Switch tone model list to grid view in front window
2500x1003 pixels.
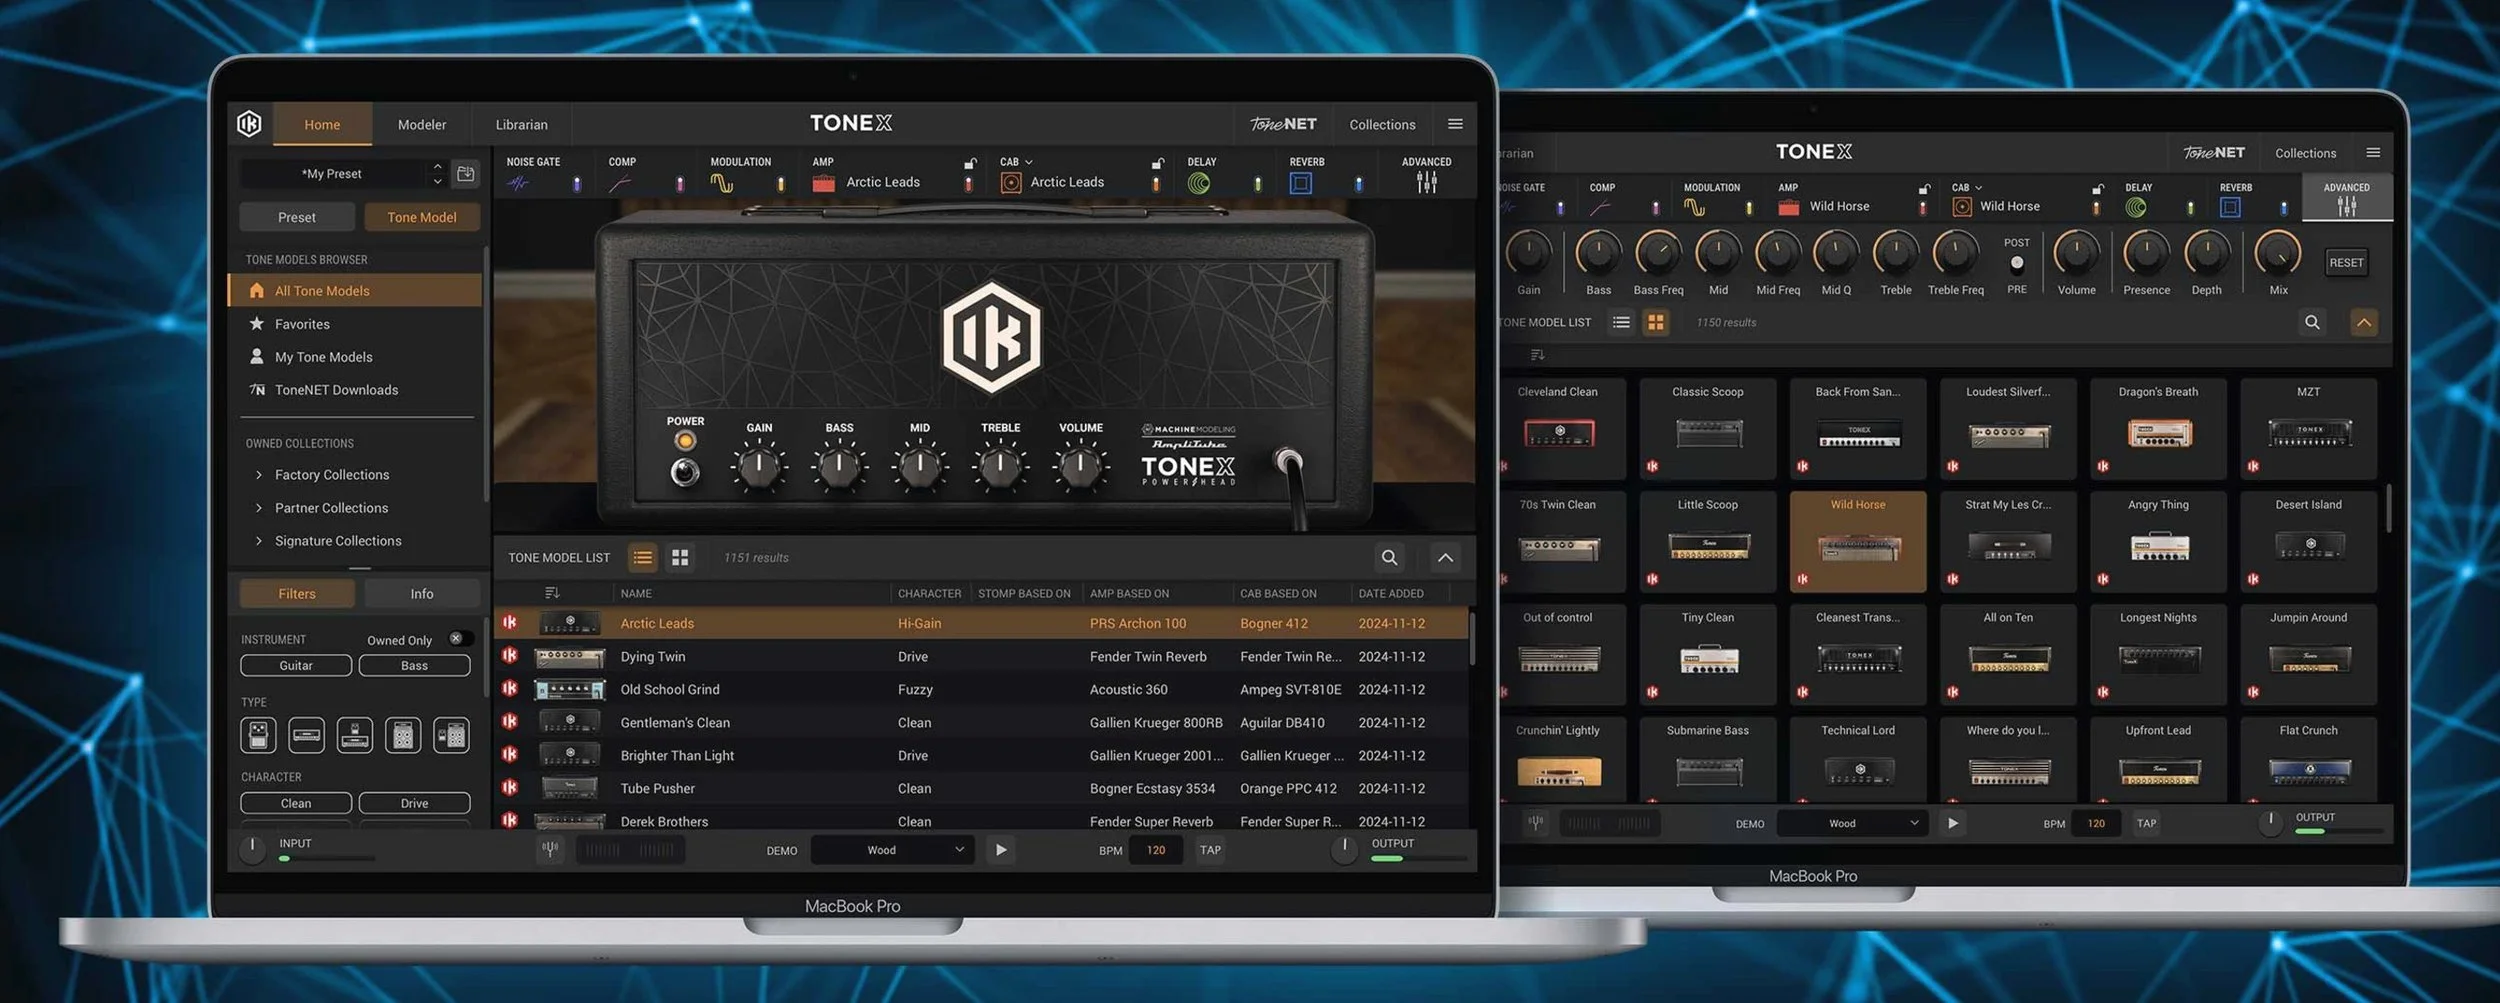point(680,558)
